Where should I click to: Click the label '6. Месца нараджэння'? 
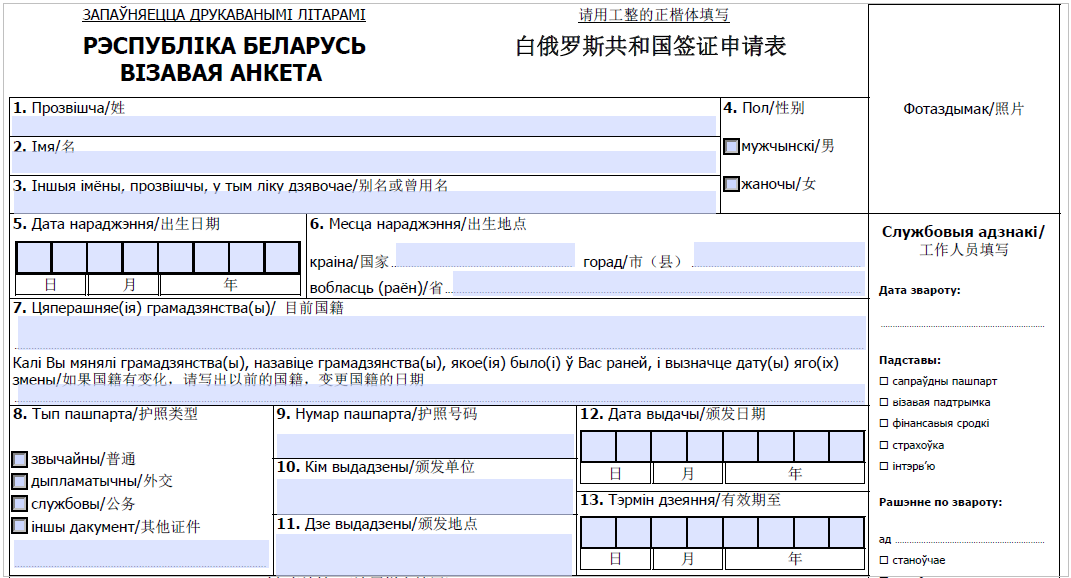pos(386,224)
